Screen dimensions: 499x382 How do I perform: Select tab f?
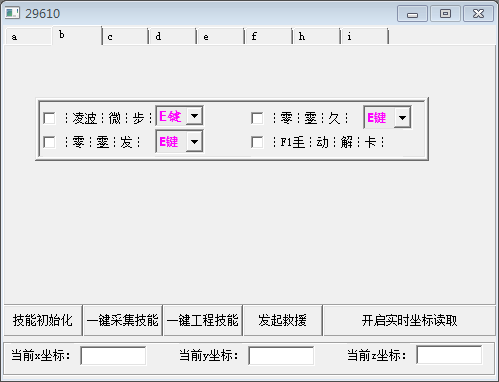pos(268,36)
